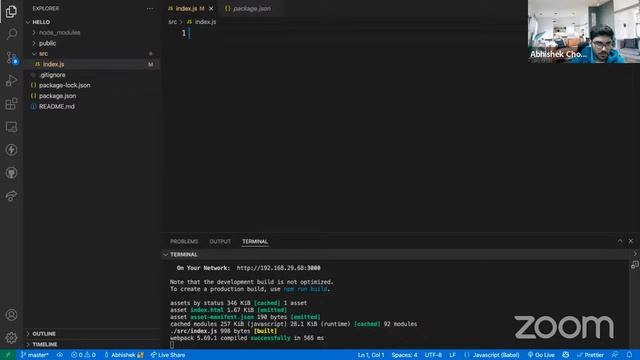
Task: Switch to the package.json editor tab
Action: [250, 9]
